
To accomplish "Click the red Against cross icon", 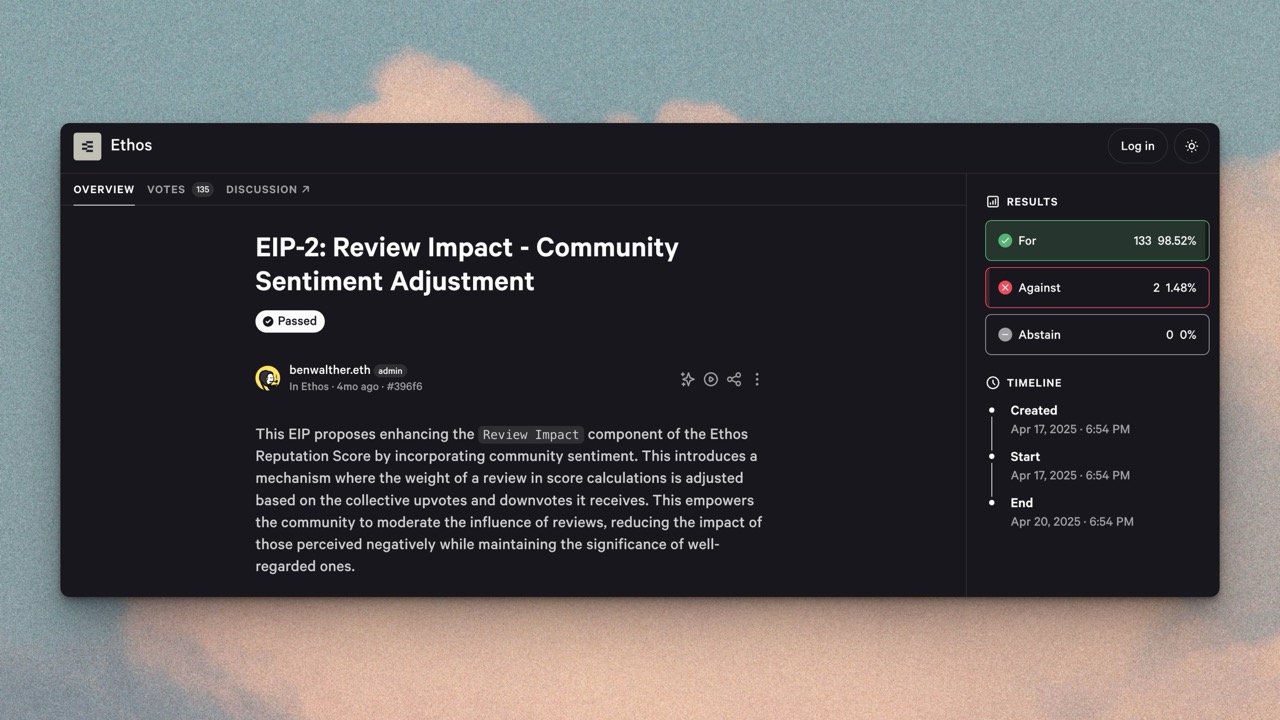I will click(x=1005, y=287).
